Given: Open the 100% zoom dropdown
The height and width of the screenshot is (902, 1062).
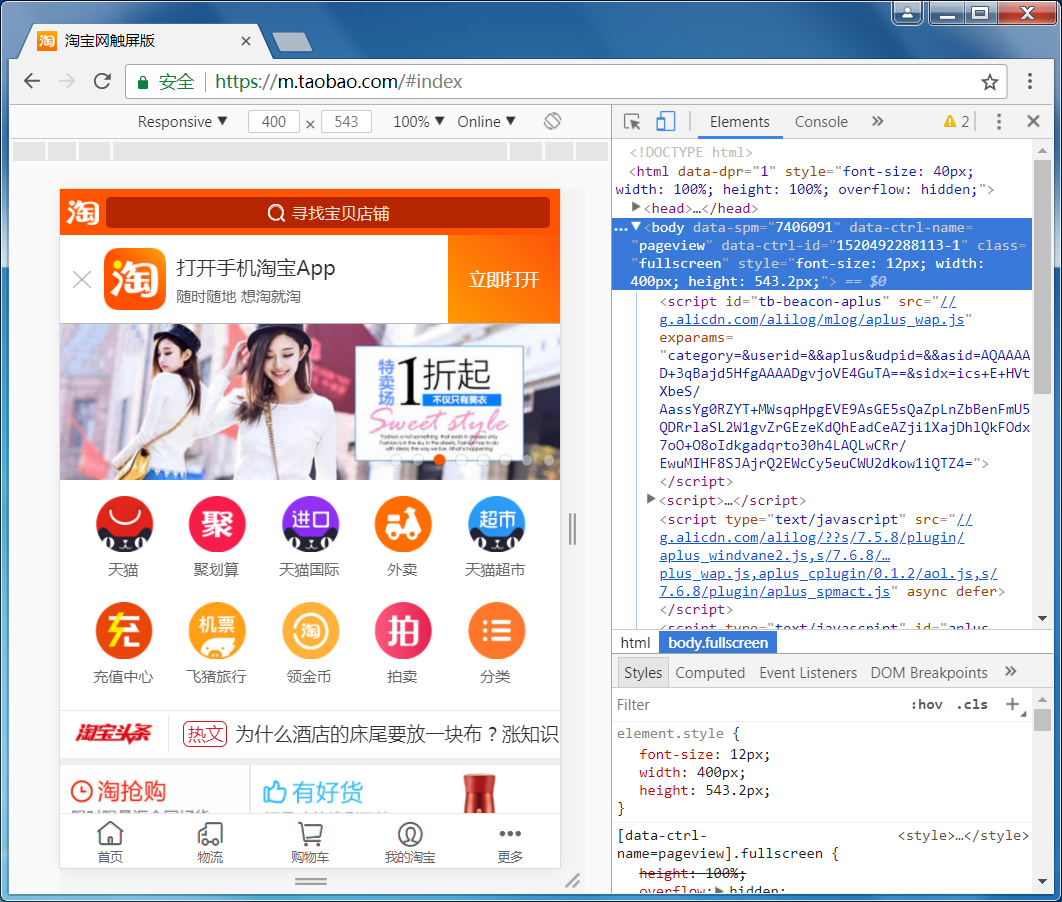Looking at the screenshot, I should tap(419, 122).
